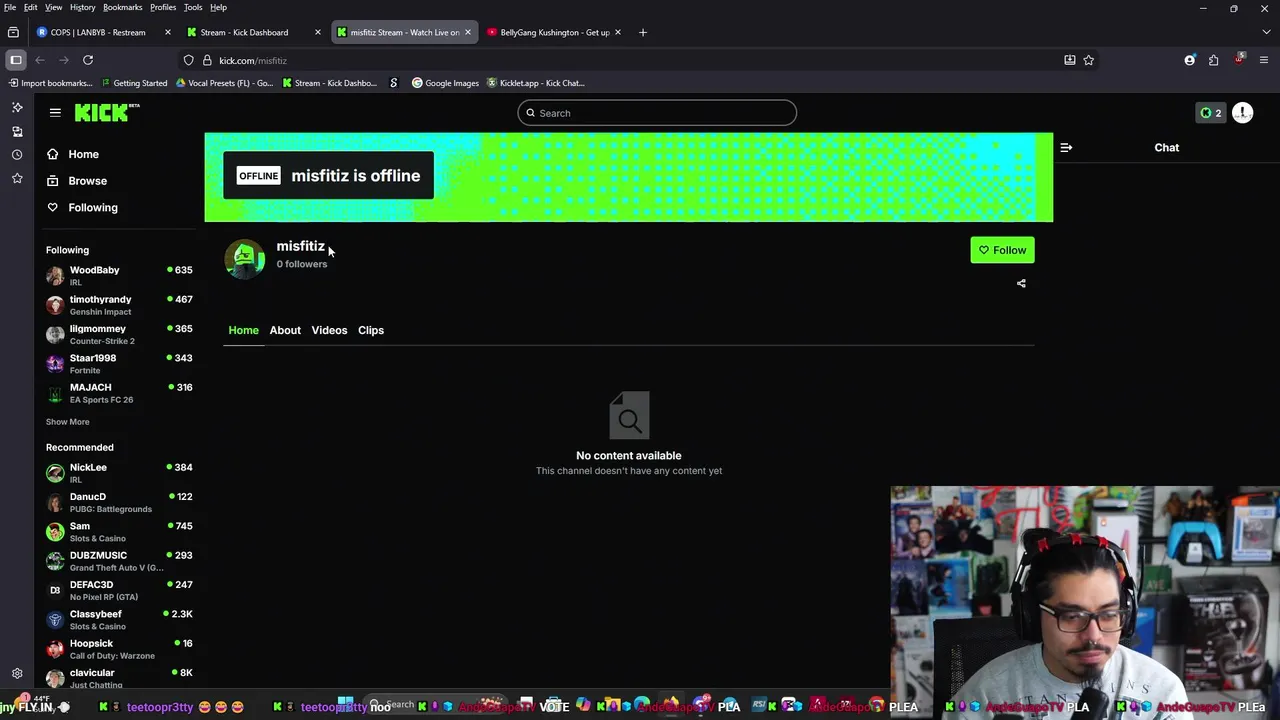
Task: Open the user profile avatar menu
Action: point(1243,113)
